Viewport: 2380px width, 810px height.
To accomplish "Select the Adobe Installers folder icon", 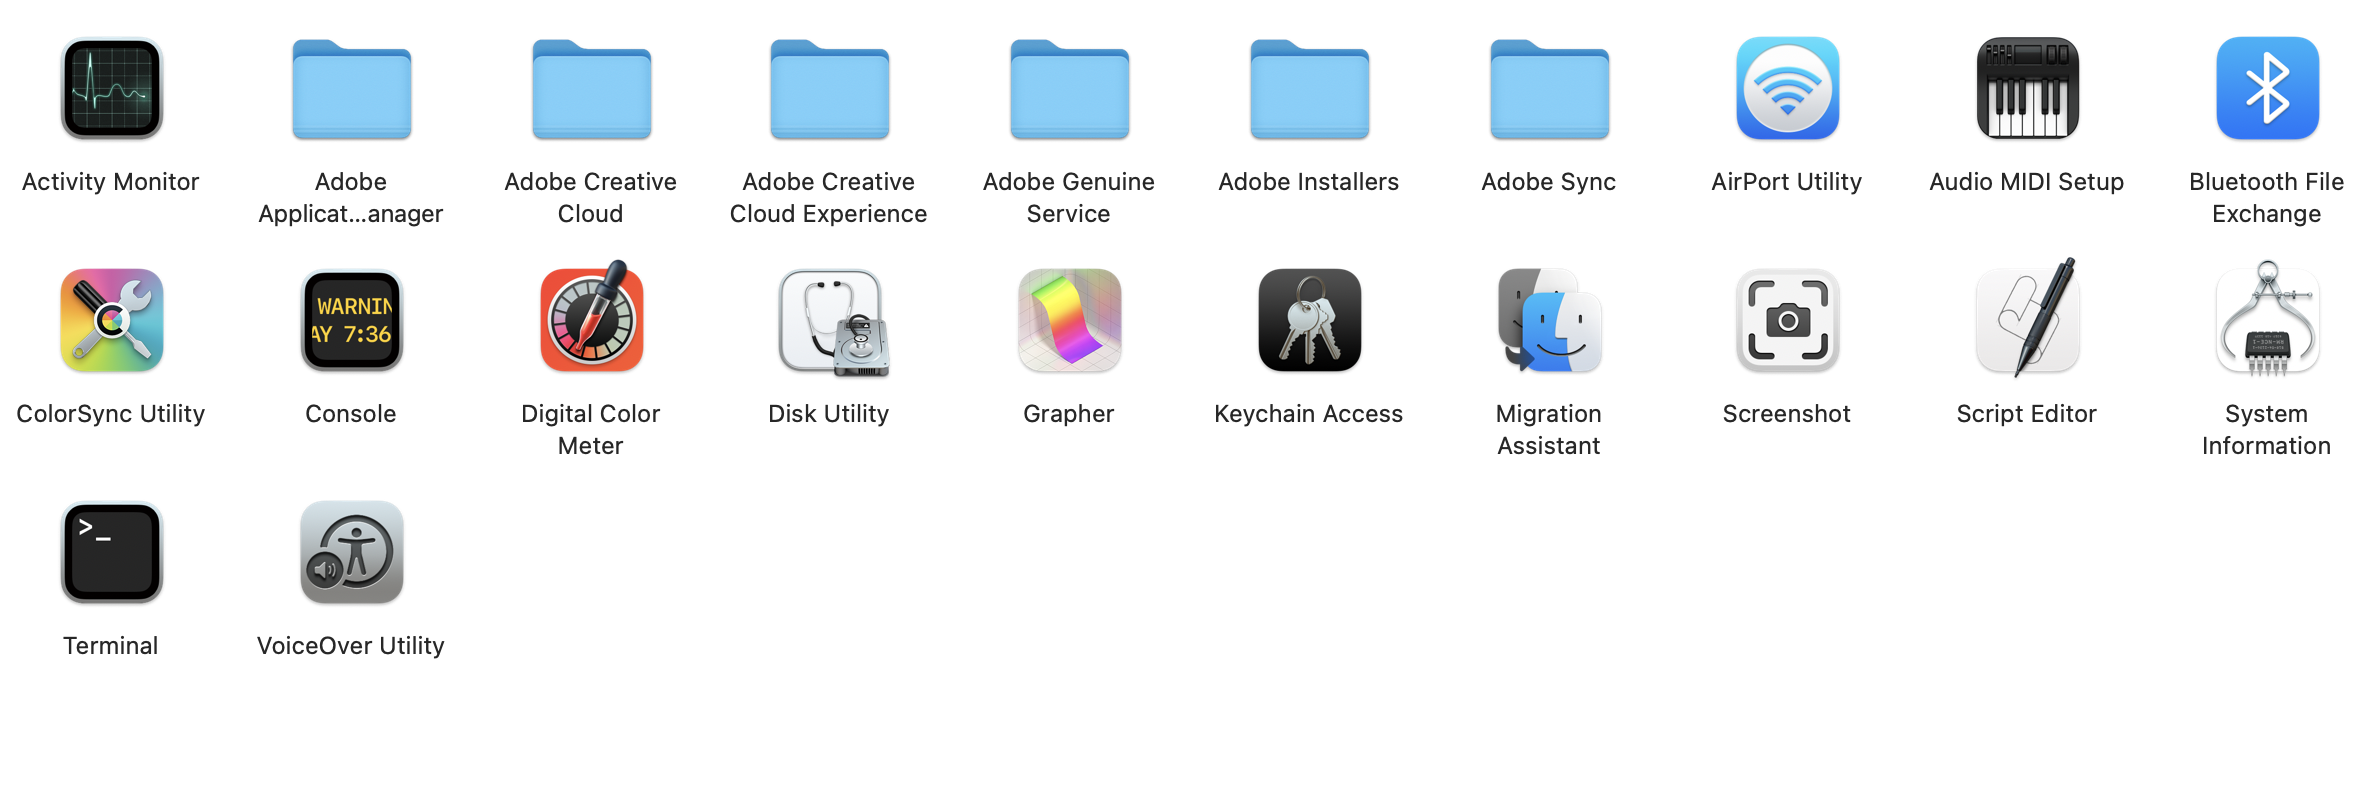I will pyautogui.click(x=1310, y=89).
